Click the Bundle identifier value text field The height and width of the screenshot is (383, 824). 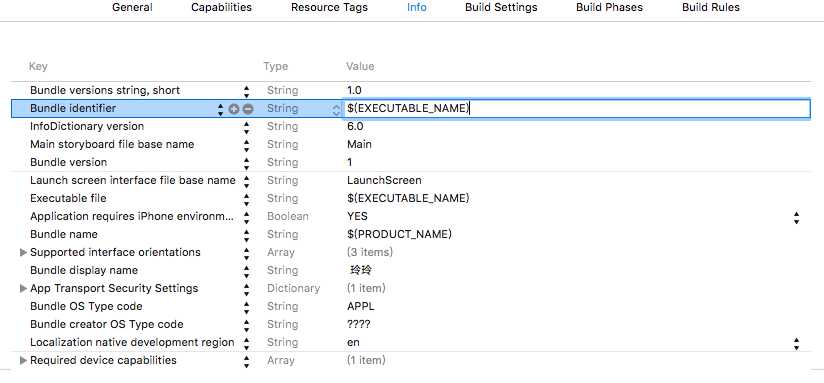(576, 109)
